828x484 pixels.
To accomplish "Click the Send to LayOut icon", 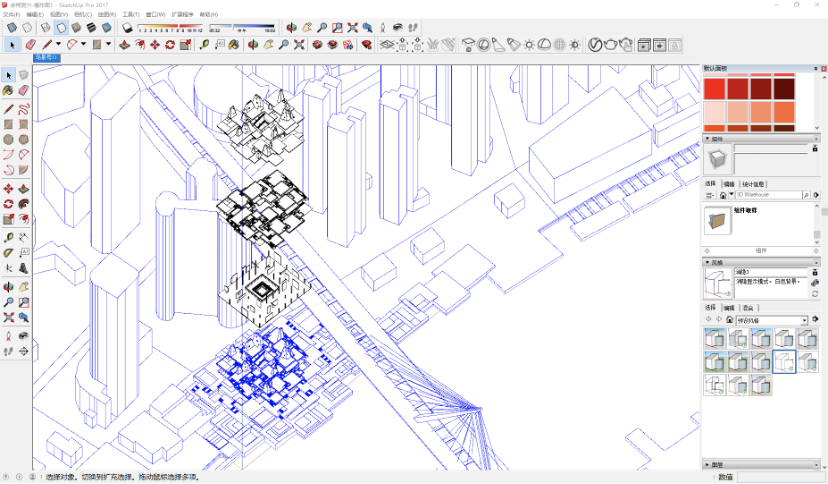I will (348, 45).
